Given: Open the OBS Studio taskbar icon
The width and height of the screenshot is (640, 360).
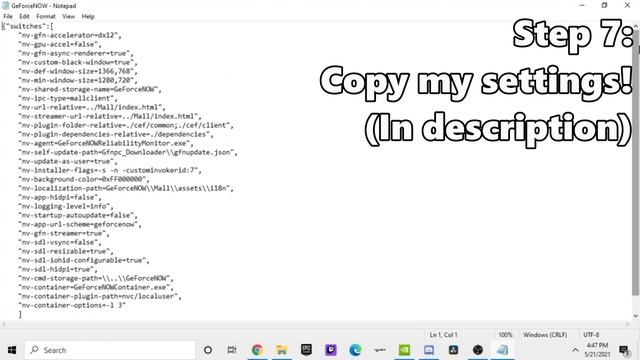Looking at the screenshot, I should coord(478,350).
